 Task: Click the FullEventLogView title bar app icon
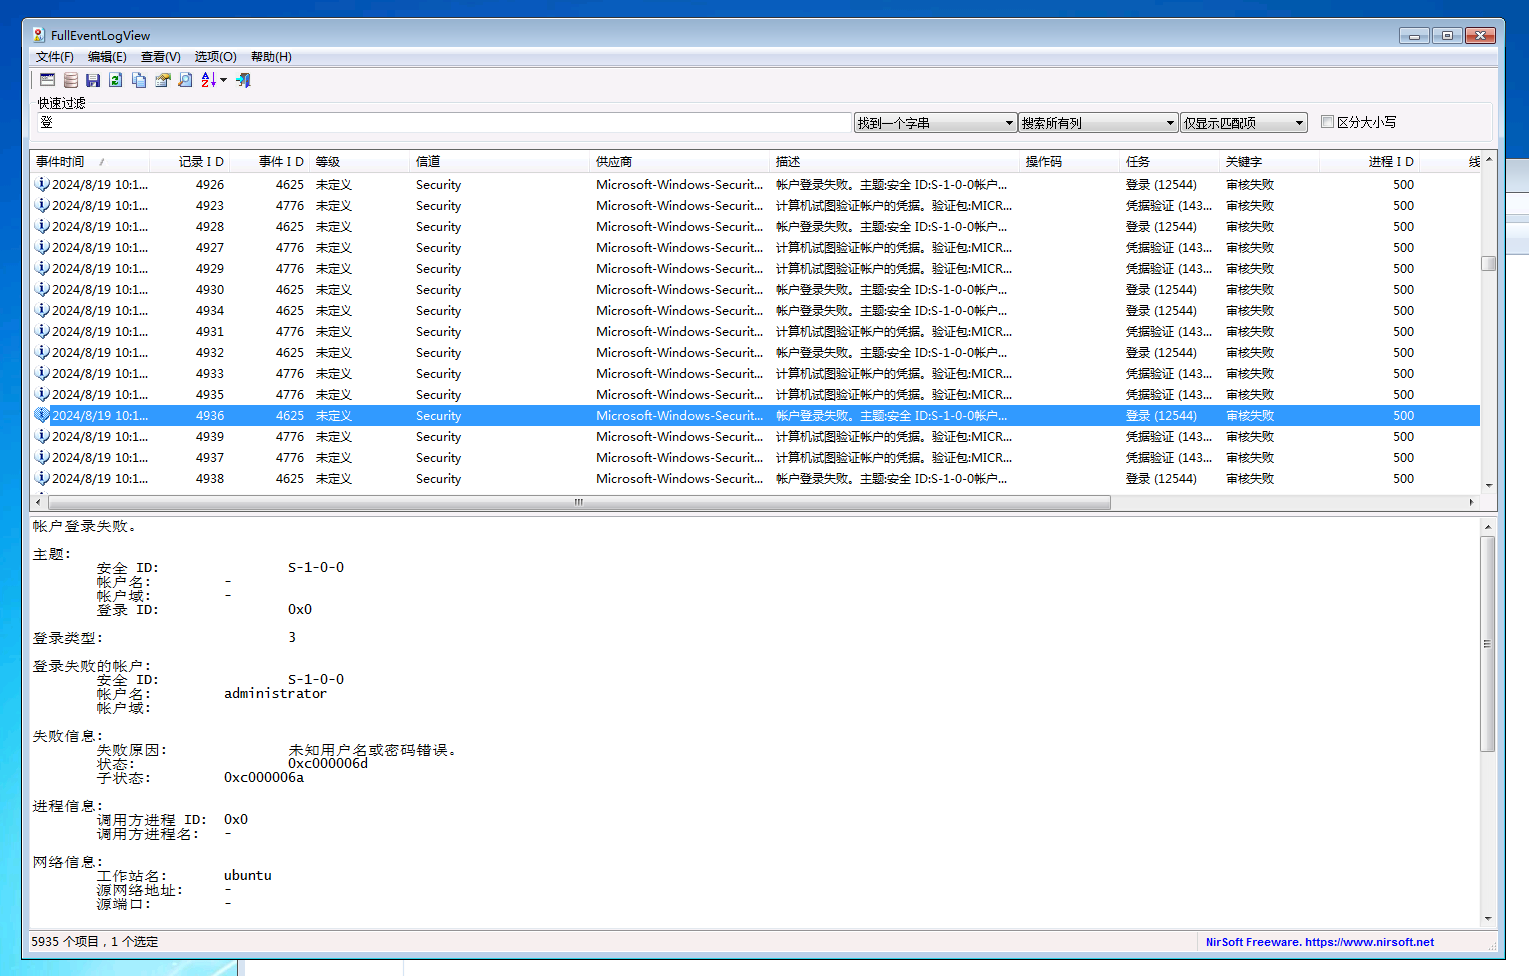click(39, 35)
